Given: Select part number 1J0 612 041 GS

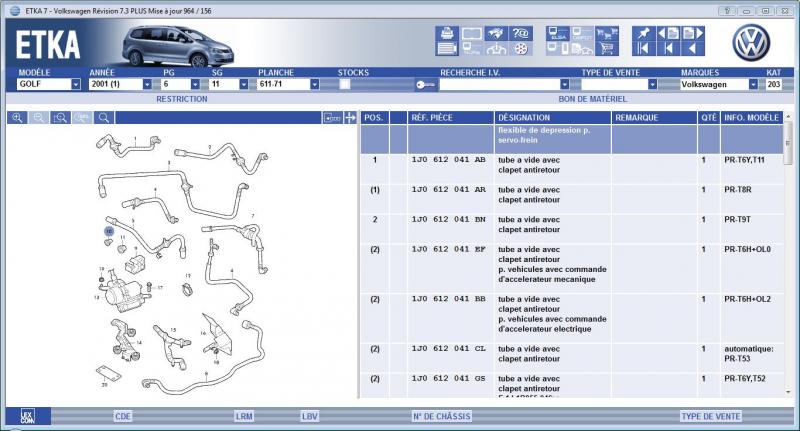Looking at the screenshot, I should 448,378.
